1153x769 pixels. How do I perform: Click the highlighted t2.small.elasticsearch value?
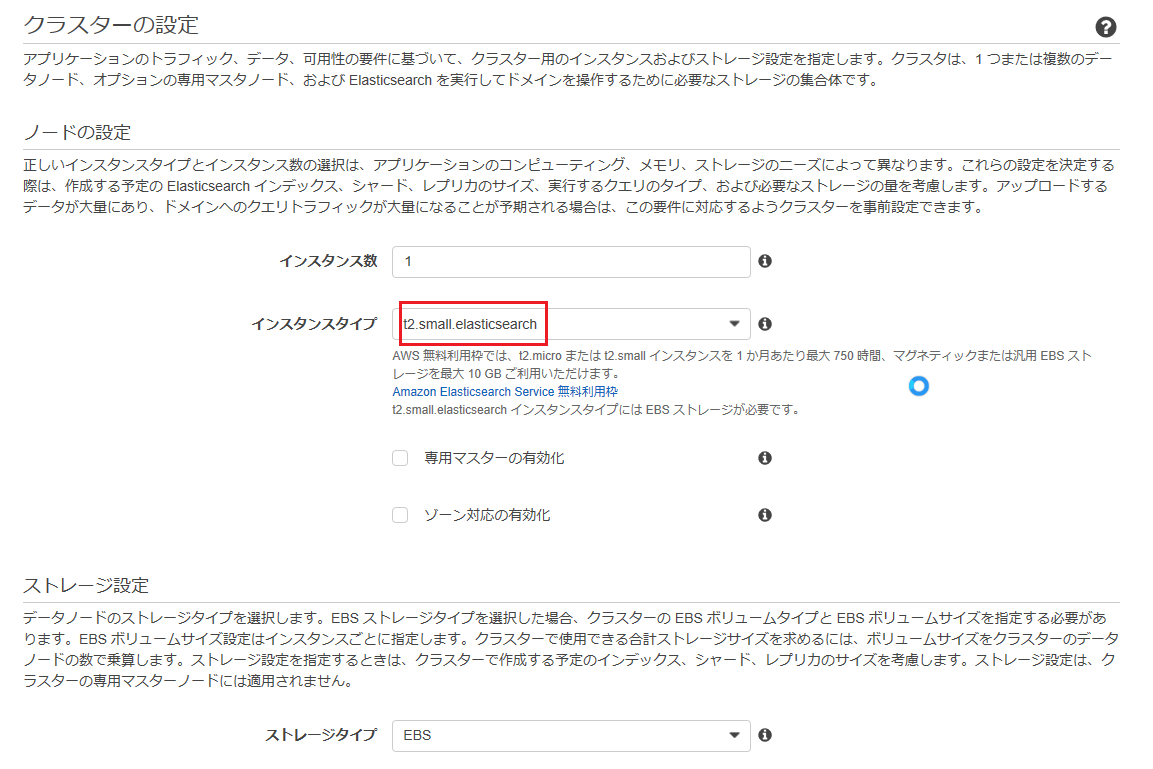pos(470,323)
